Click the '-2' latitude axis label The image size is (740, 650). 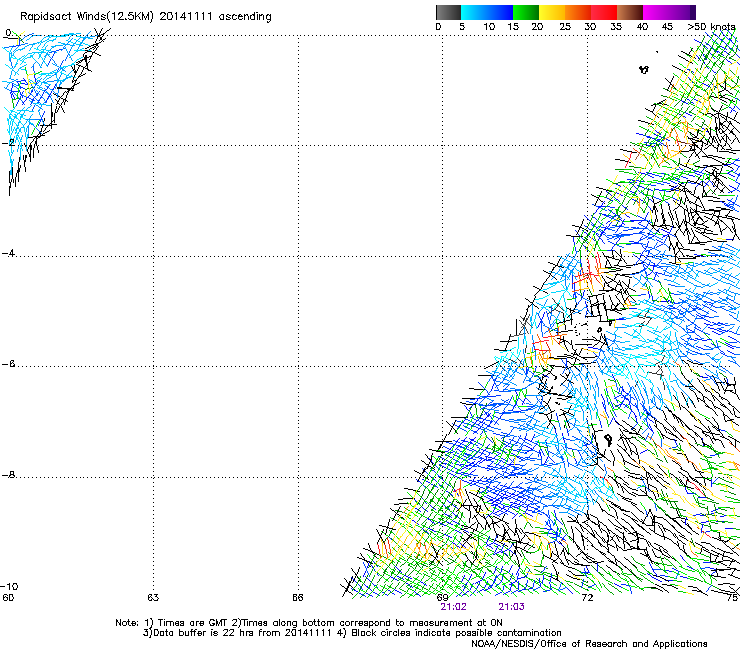8,143
